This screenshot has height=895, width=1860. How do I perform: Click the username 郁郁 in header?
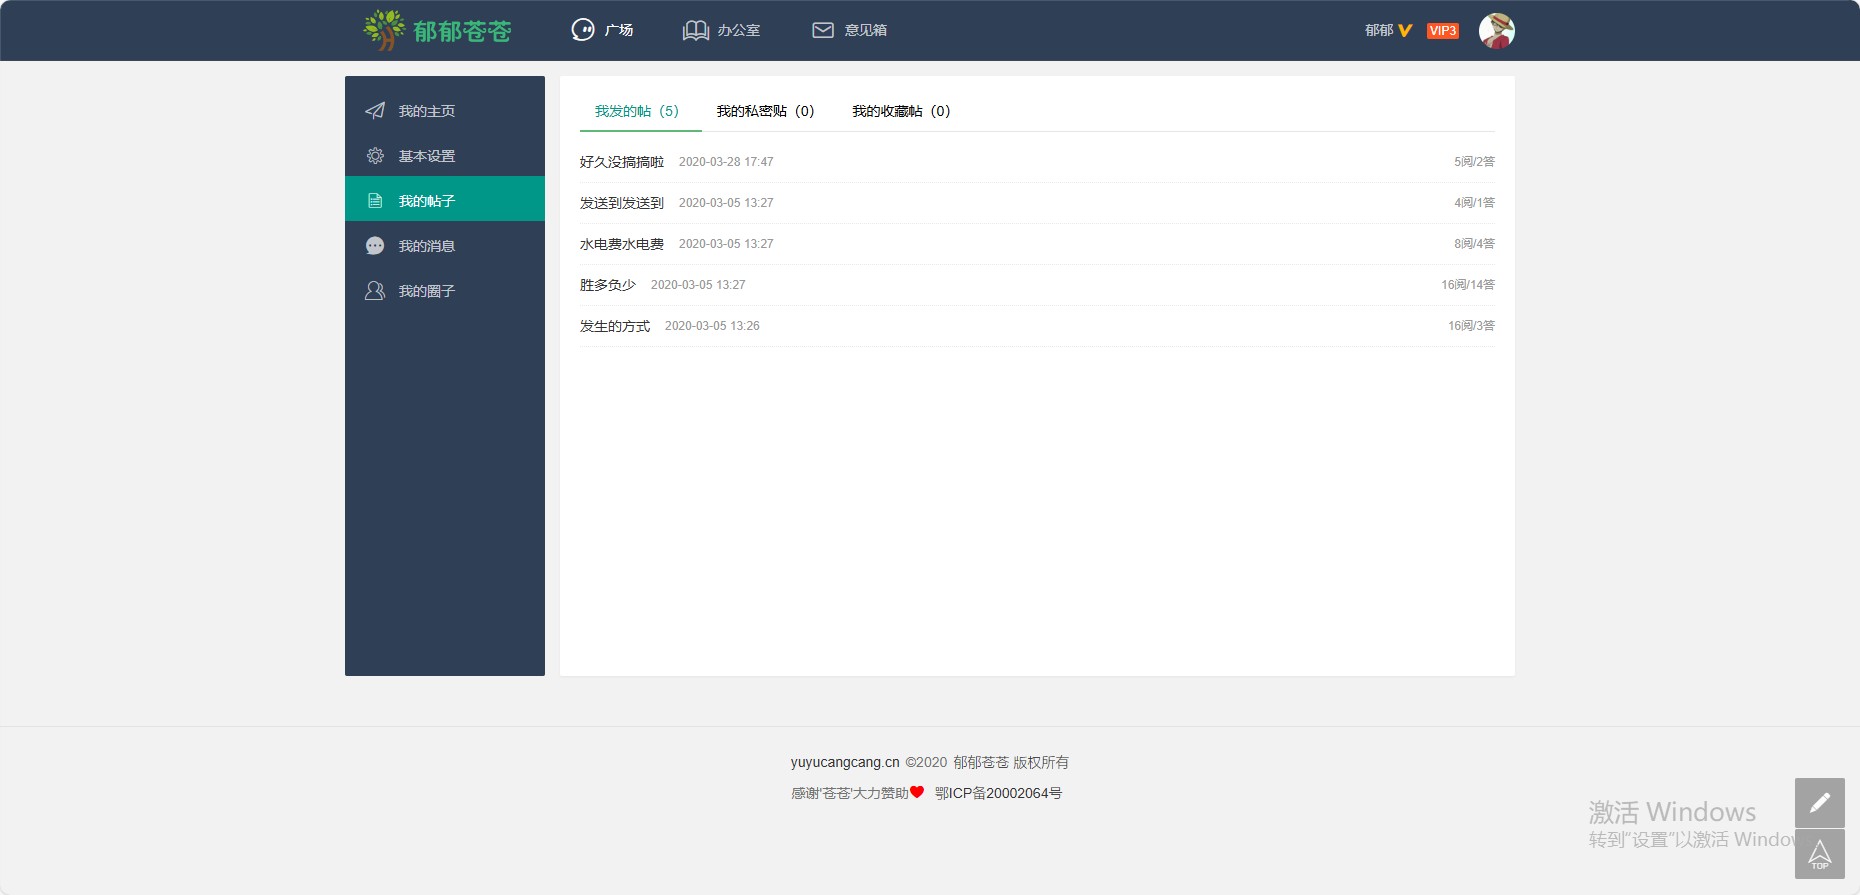point(1379,30)
